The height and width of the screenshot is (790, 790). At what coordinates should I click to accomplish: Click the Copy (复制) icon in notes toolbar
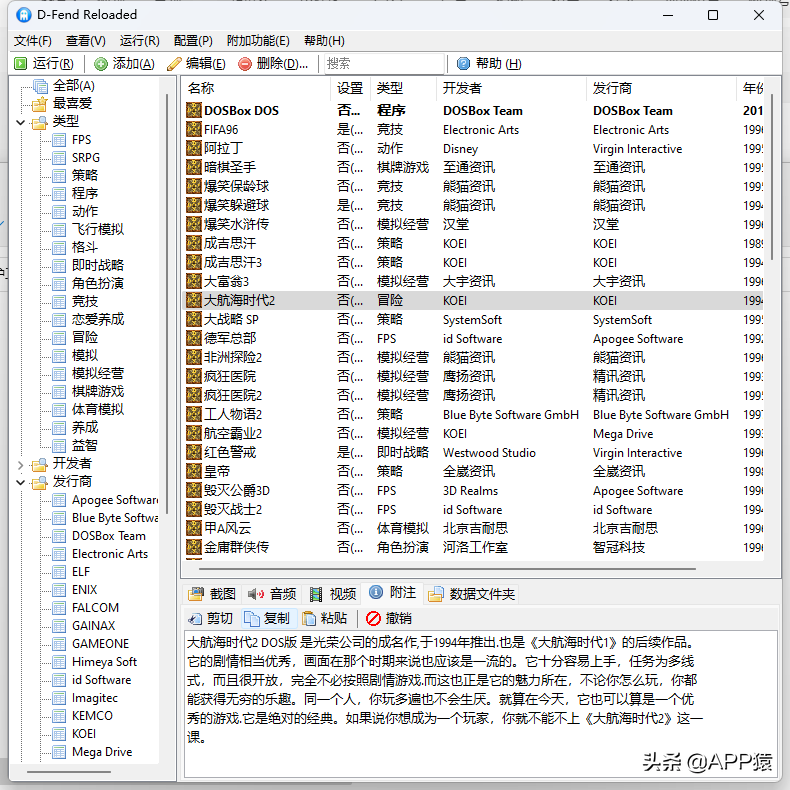pos(251,618)
